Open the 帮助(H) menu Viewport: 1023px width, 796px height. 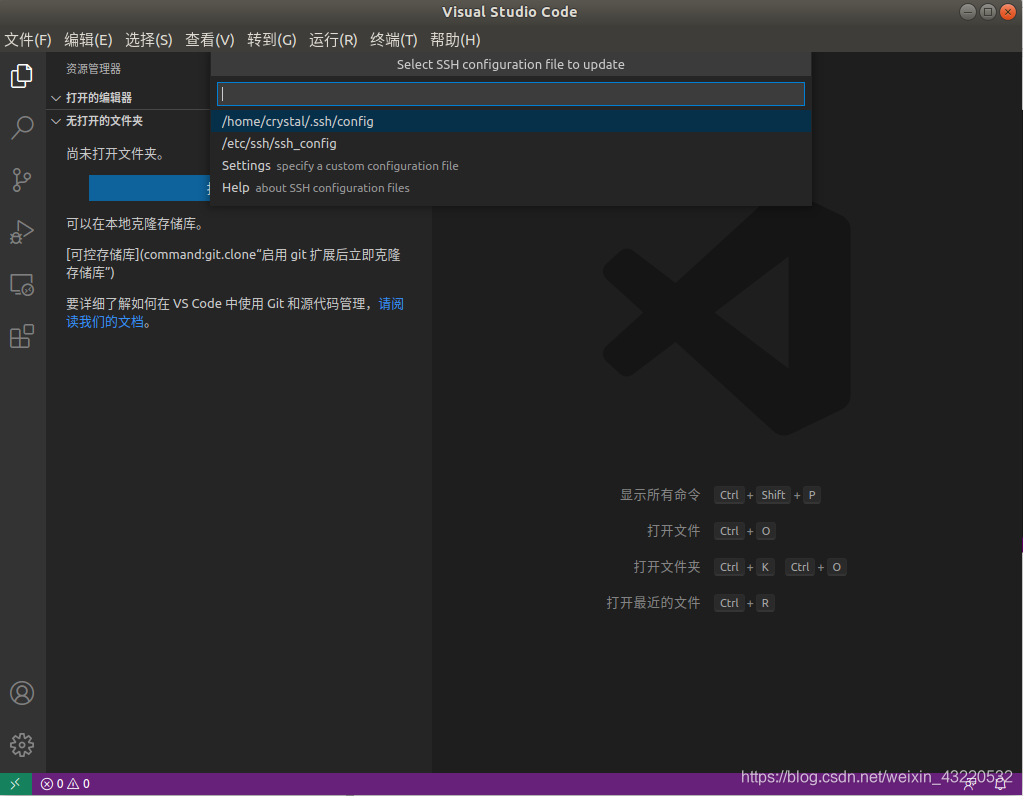point(455,40)
